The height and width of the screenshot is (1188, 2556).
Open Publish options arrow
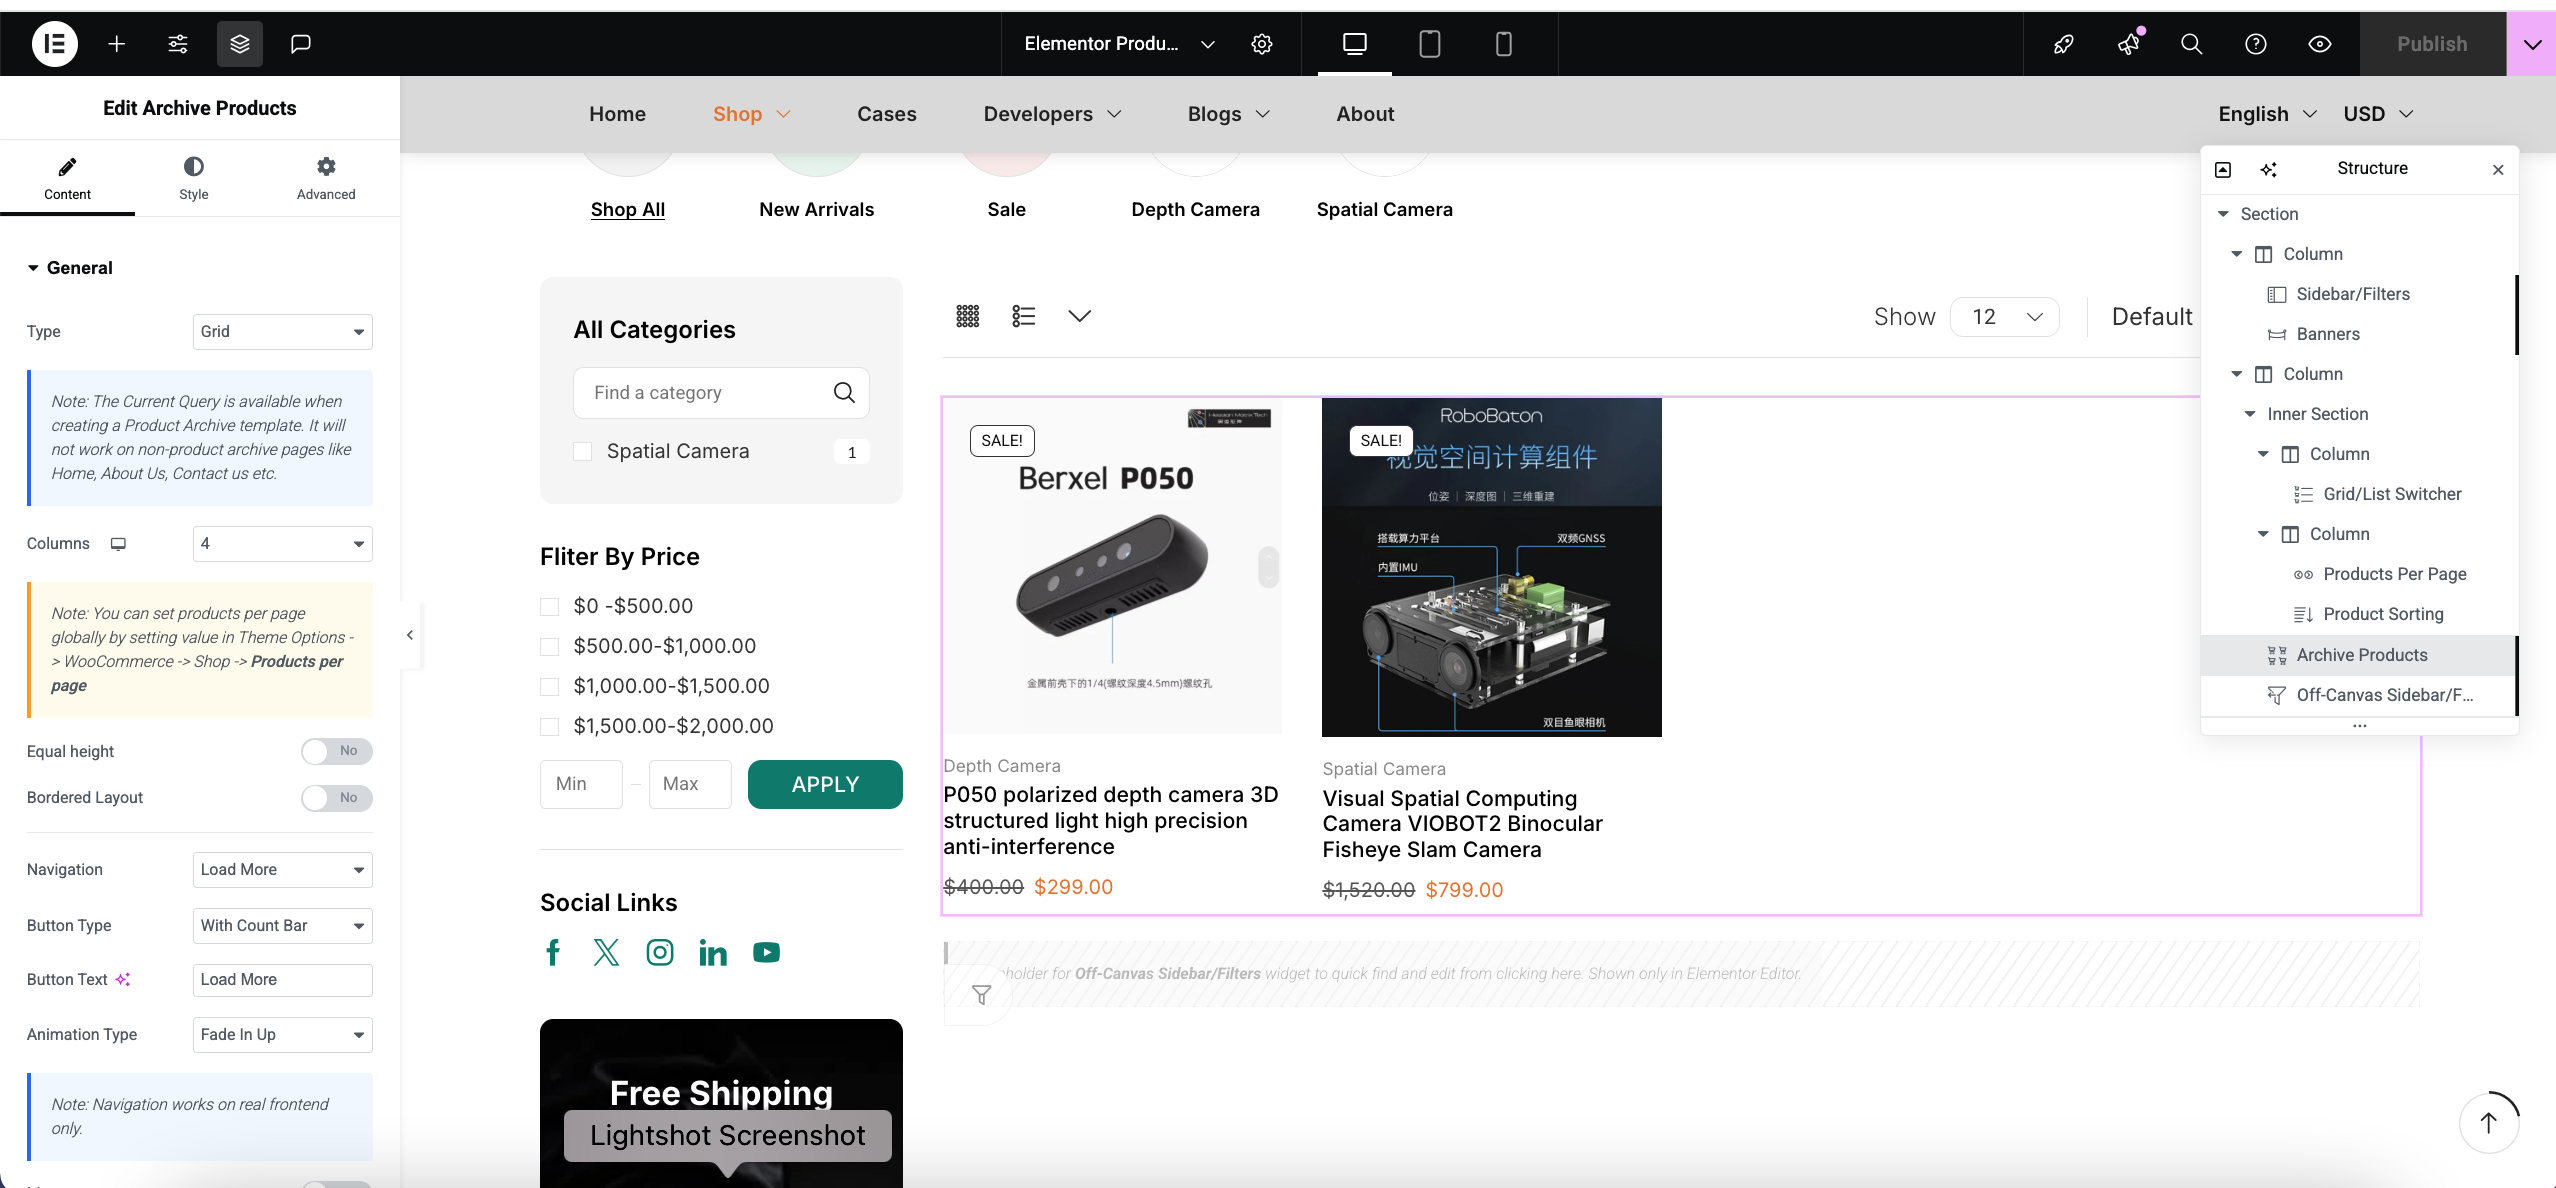[x=2532, y=44]
